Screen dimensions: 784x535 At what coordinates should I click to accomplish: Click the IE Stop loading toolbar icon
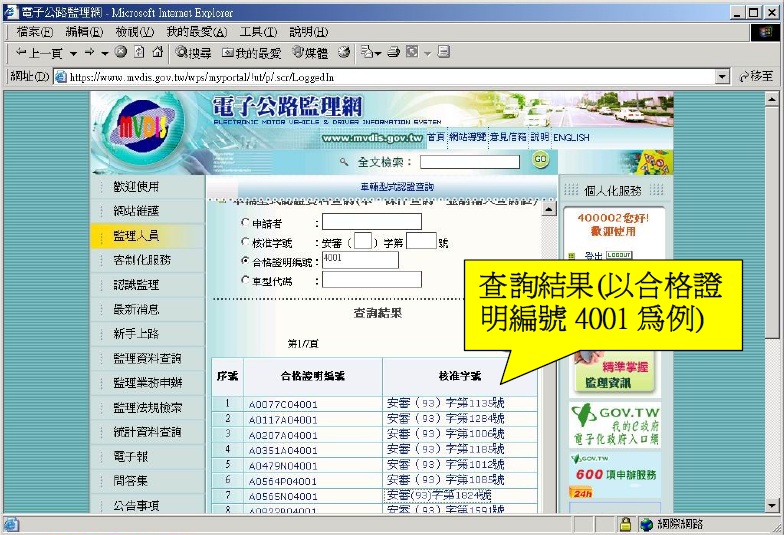pos(121,52)
